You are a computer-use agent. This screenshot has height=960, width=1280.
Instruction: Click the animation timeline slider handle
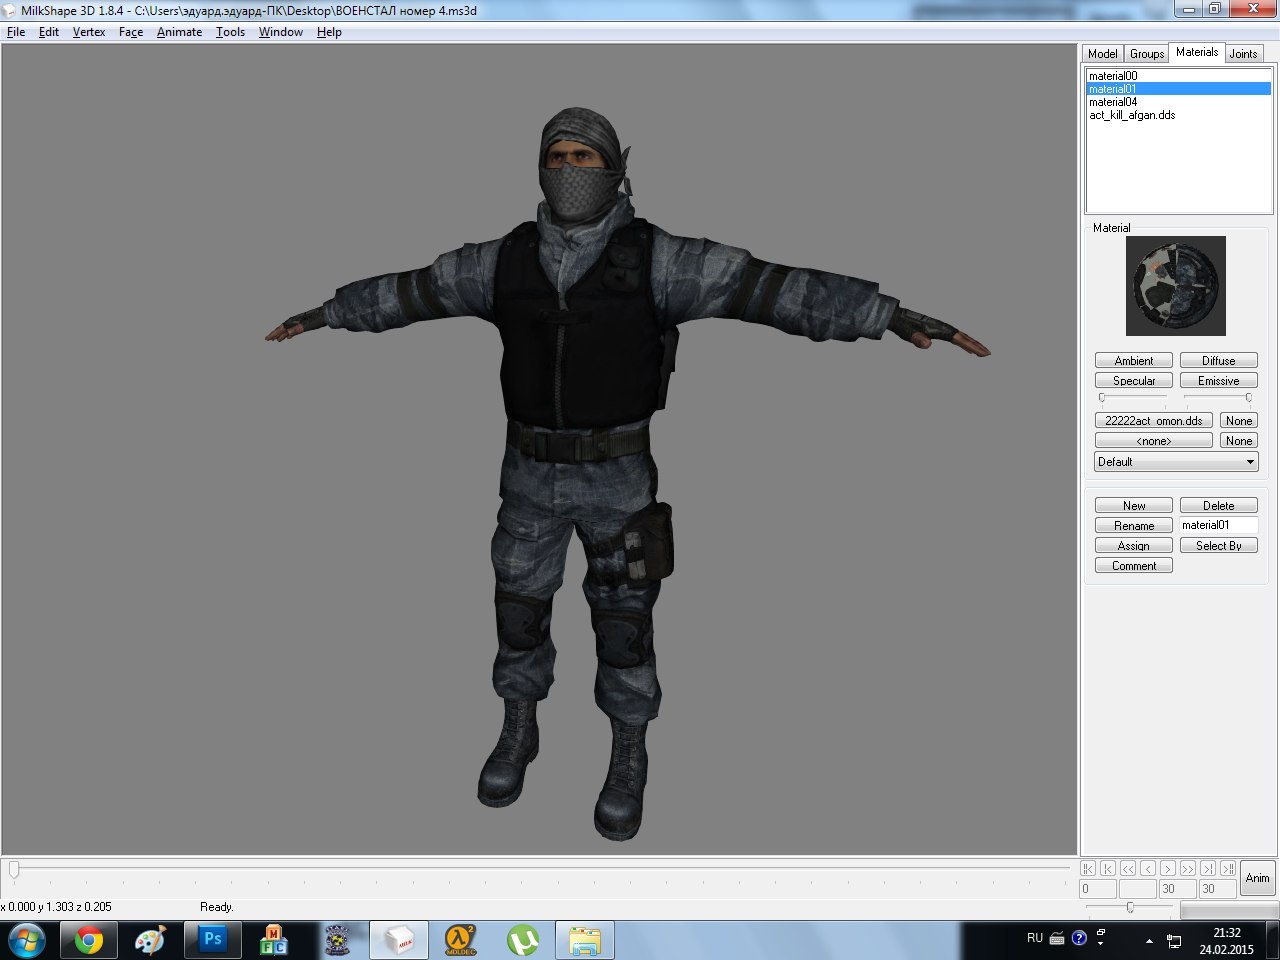coord(14,870)
